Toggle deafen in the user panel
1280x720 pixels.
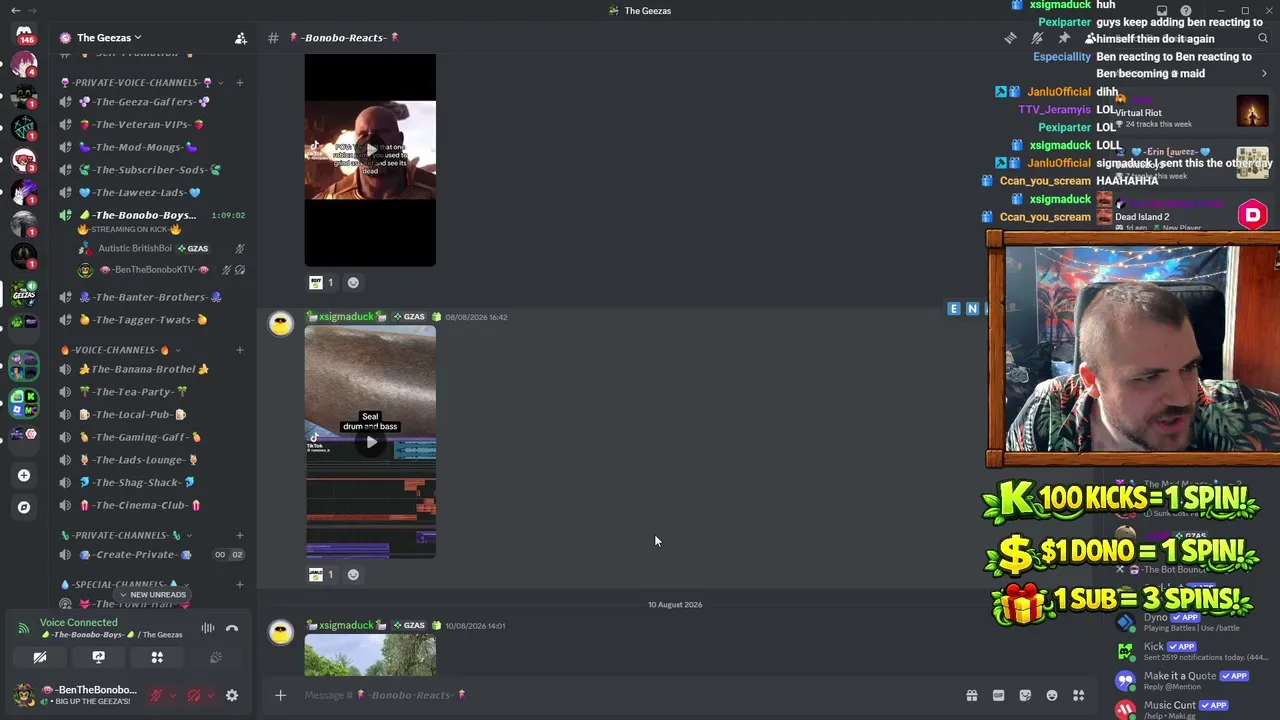tap(194, 696)
